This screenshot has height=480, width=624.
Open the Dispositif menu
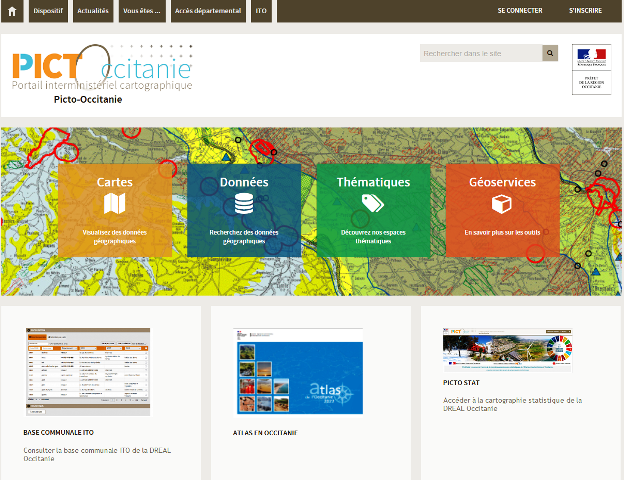coord(48,11)
